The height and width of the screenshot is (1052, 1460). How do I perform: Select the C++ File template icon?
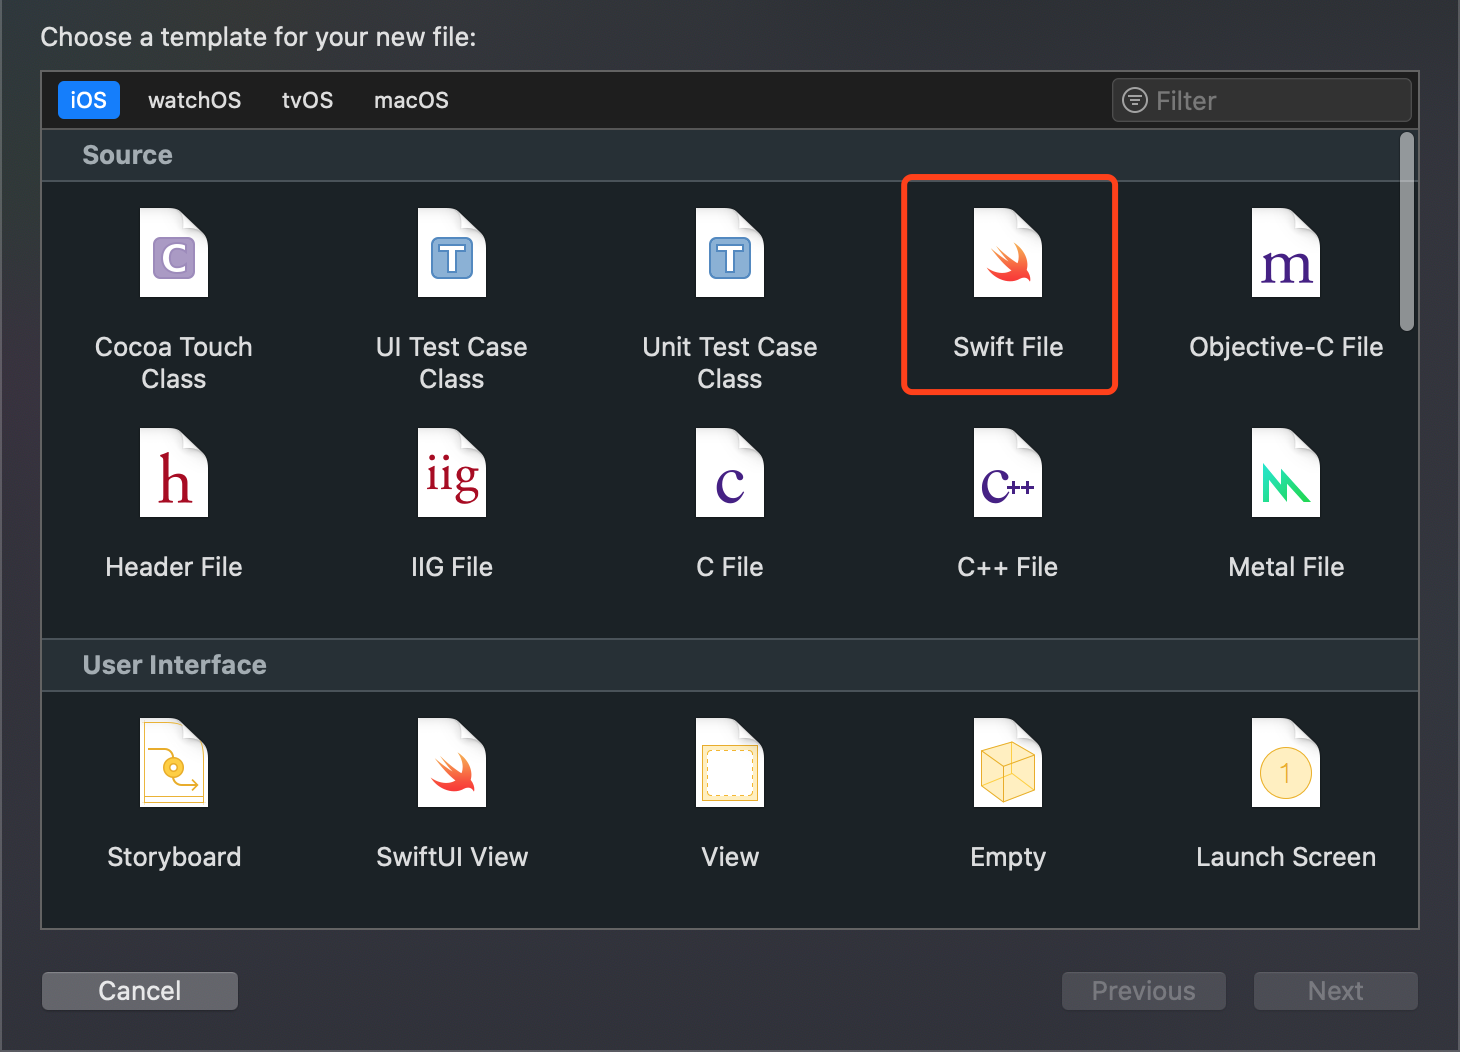pos(1008,473)
